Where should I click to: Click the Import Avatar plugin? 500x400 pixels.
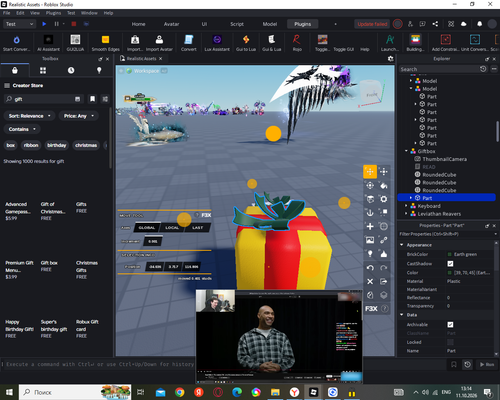point(159,43)
